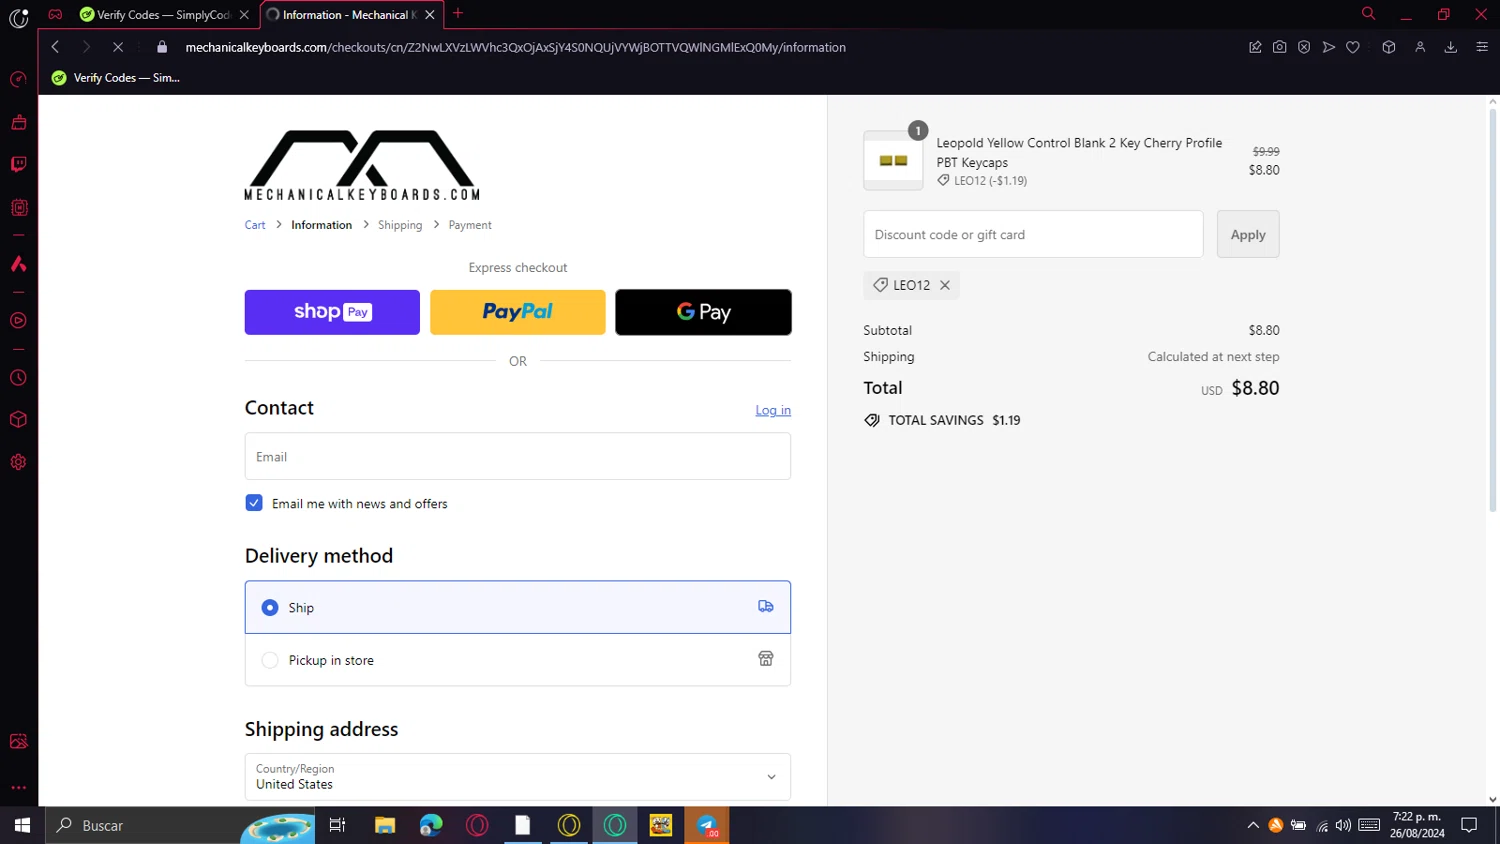Click the send arrow icon in address bar
Screen dimensions: 1500x844
1328,47
